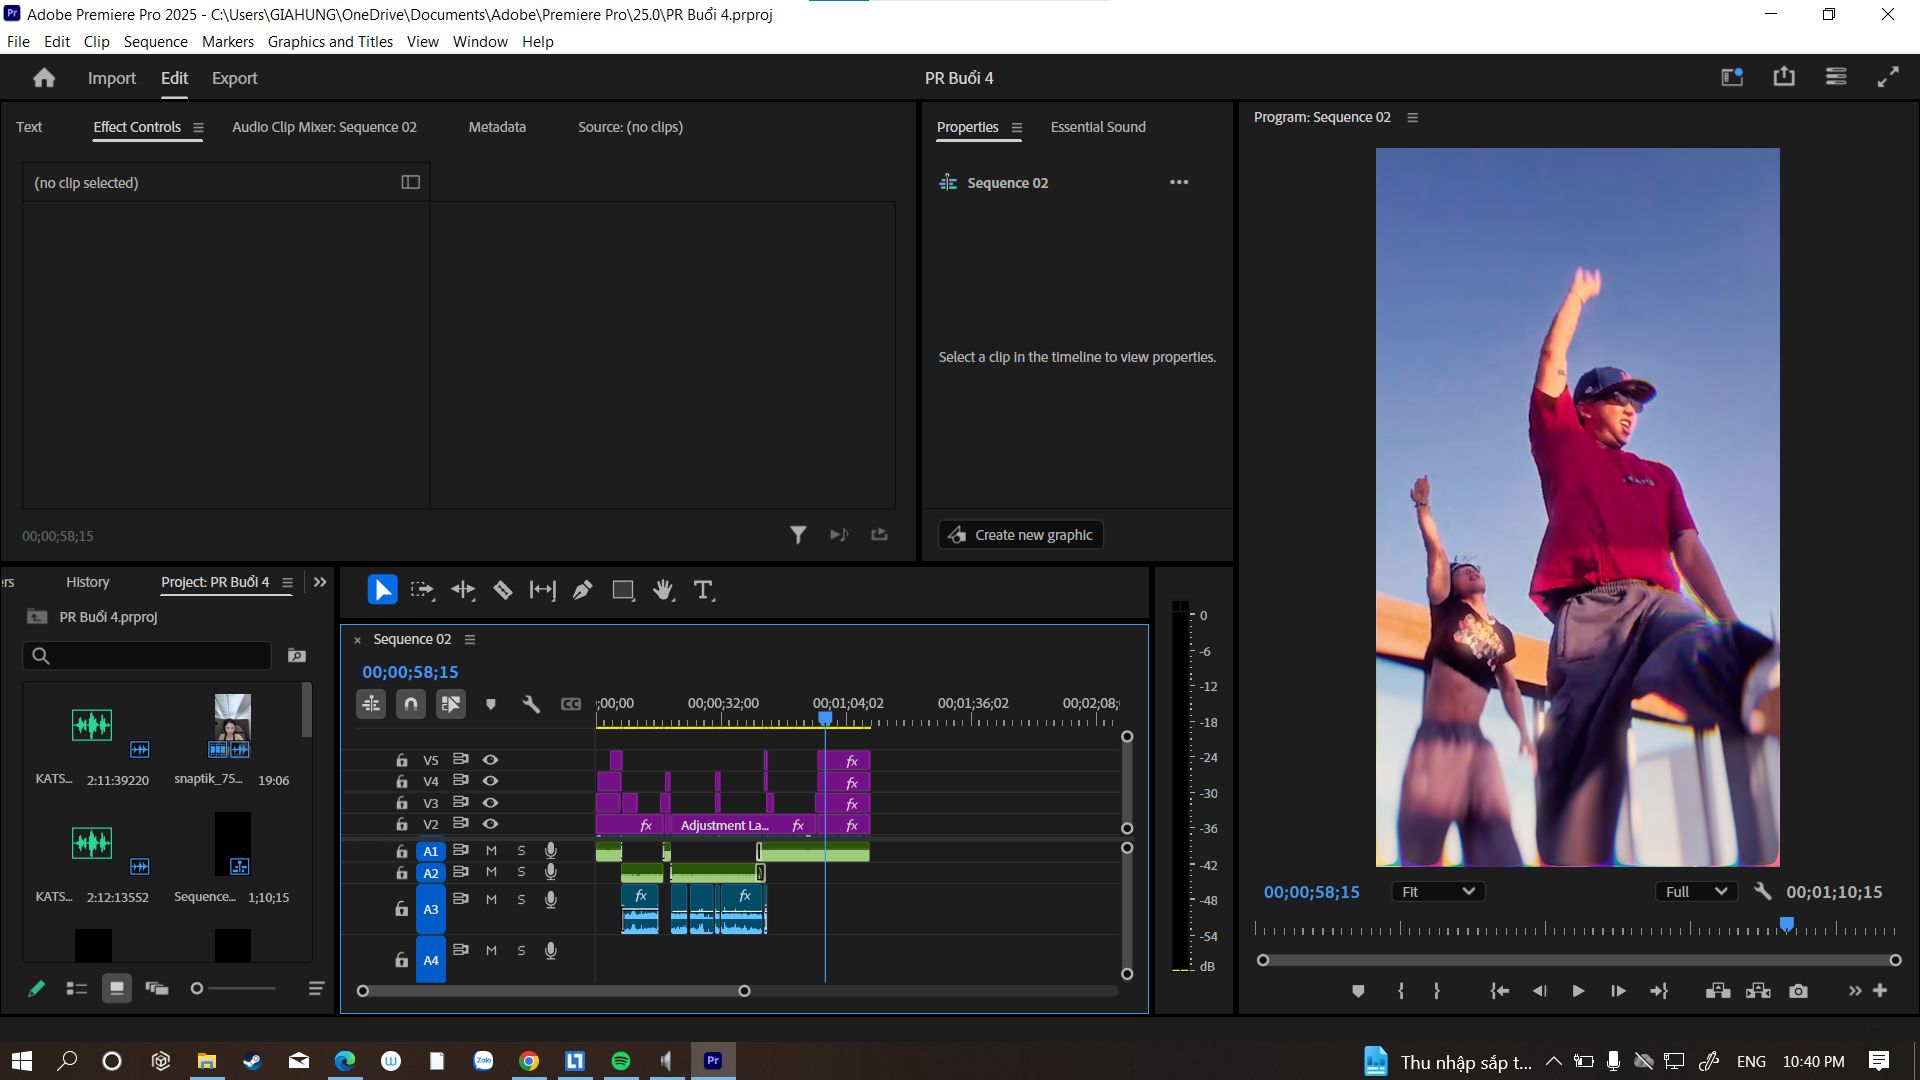Select the Pen tool
This screenshot has width=1920, height=1080.
[582, 590]
